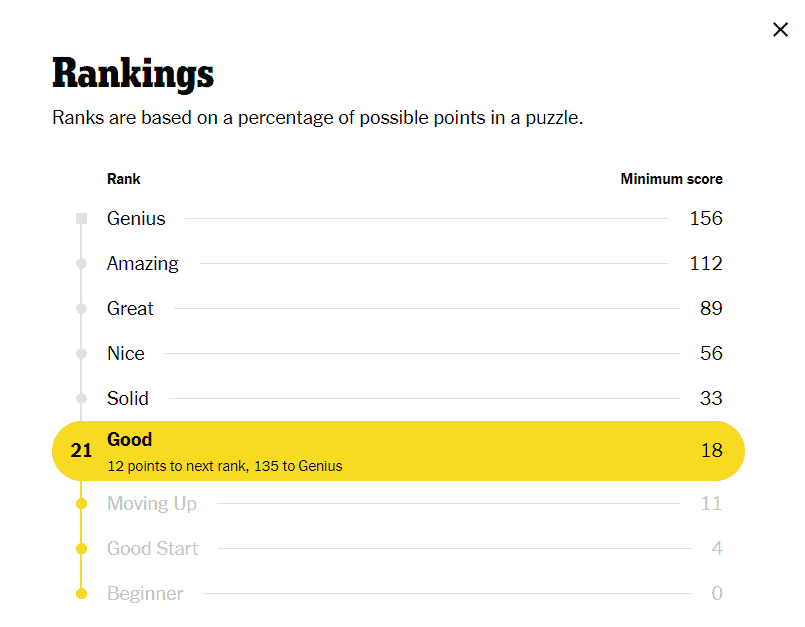This screenshot has height=627, width=805.
Task: Click the Nice rank dot marker
Action: click(81, 354)
